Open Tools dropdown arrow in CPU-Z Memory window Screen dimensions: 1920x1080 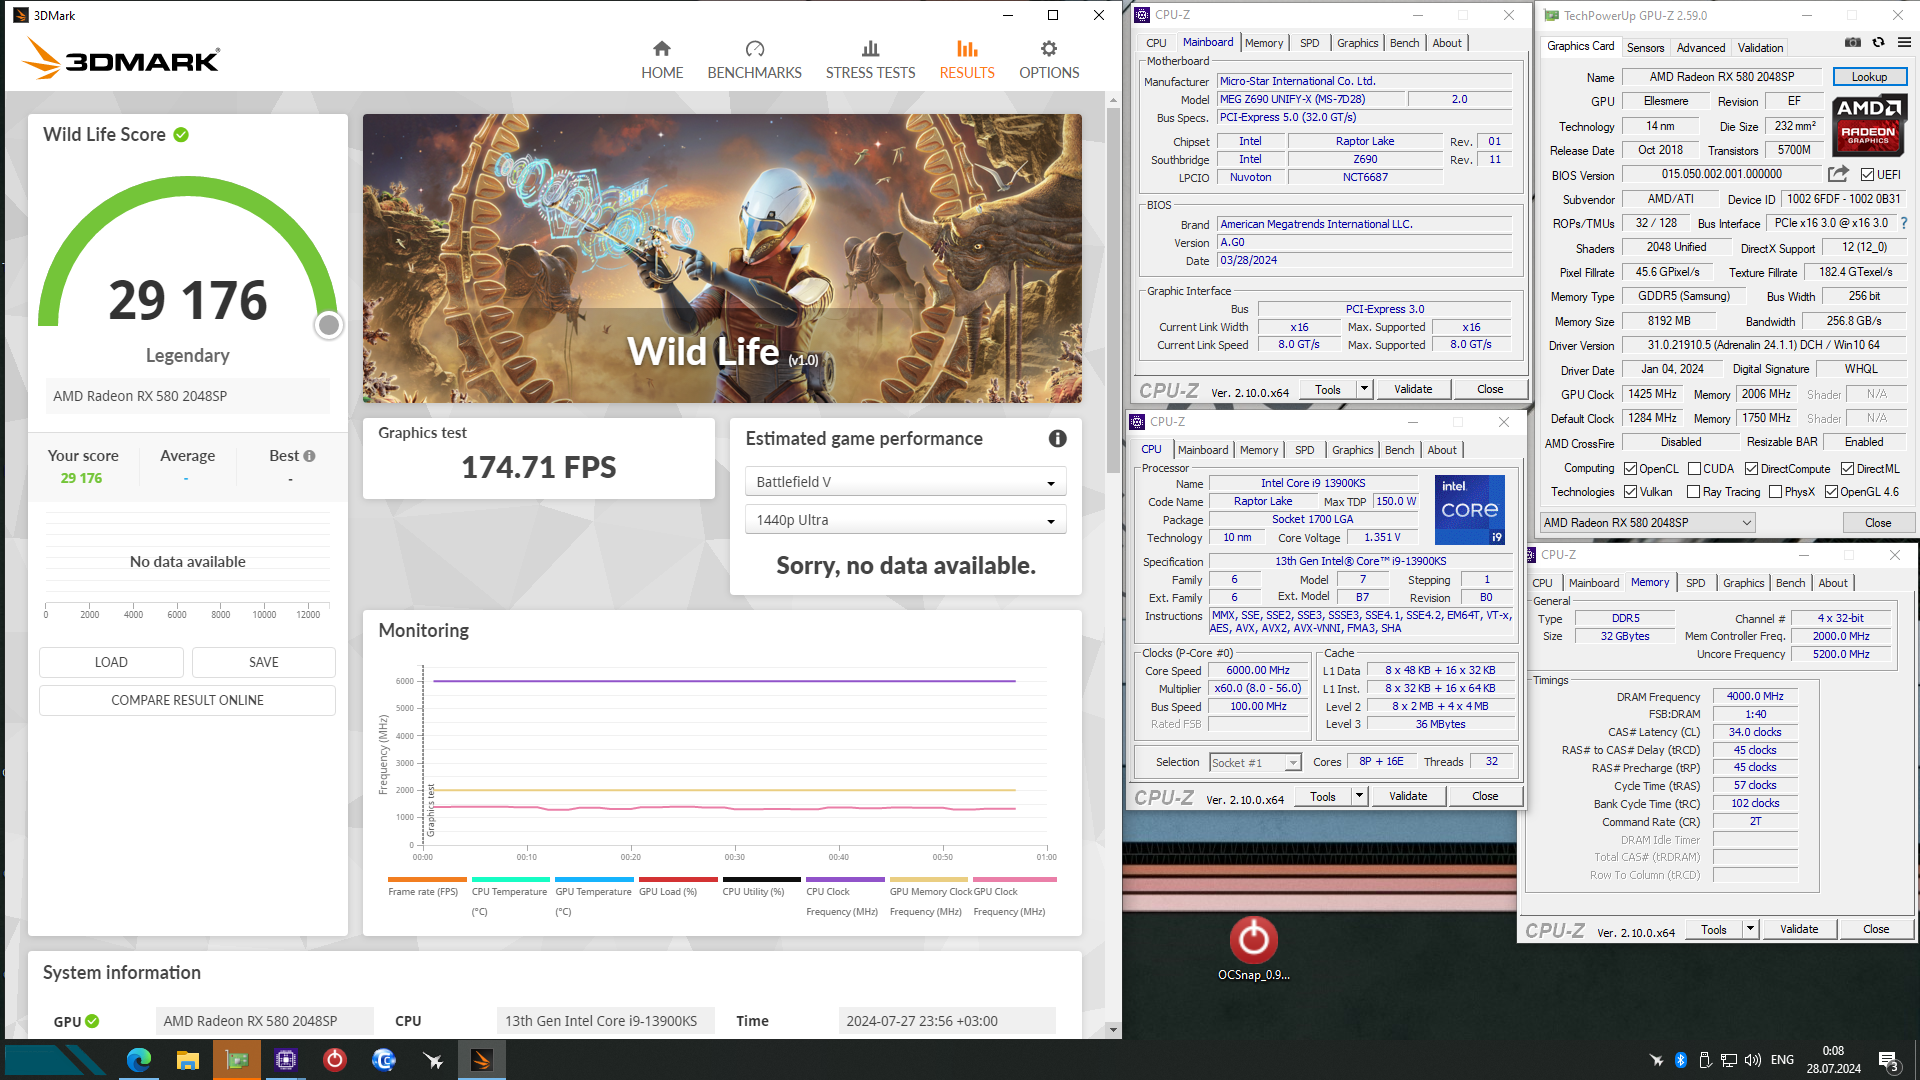click(1750, 930)
